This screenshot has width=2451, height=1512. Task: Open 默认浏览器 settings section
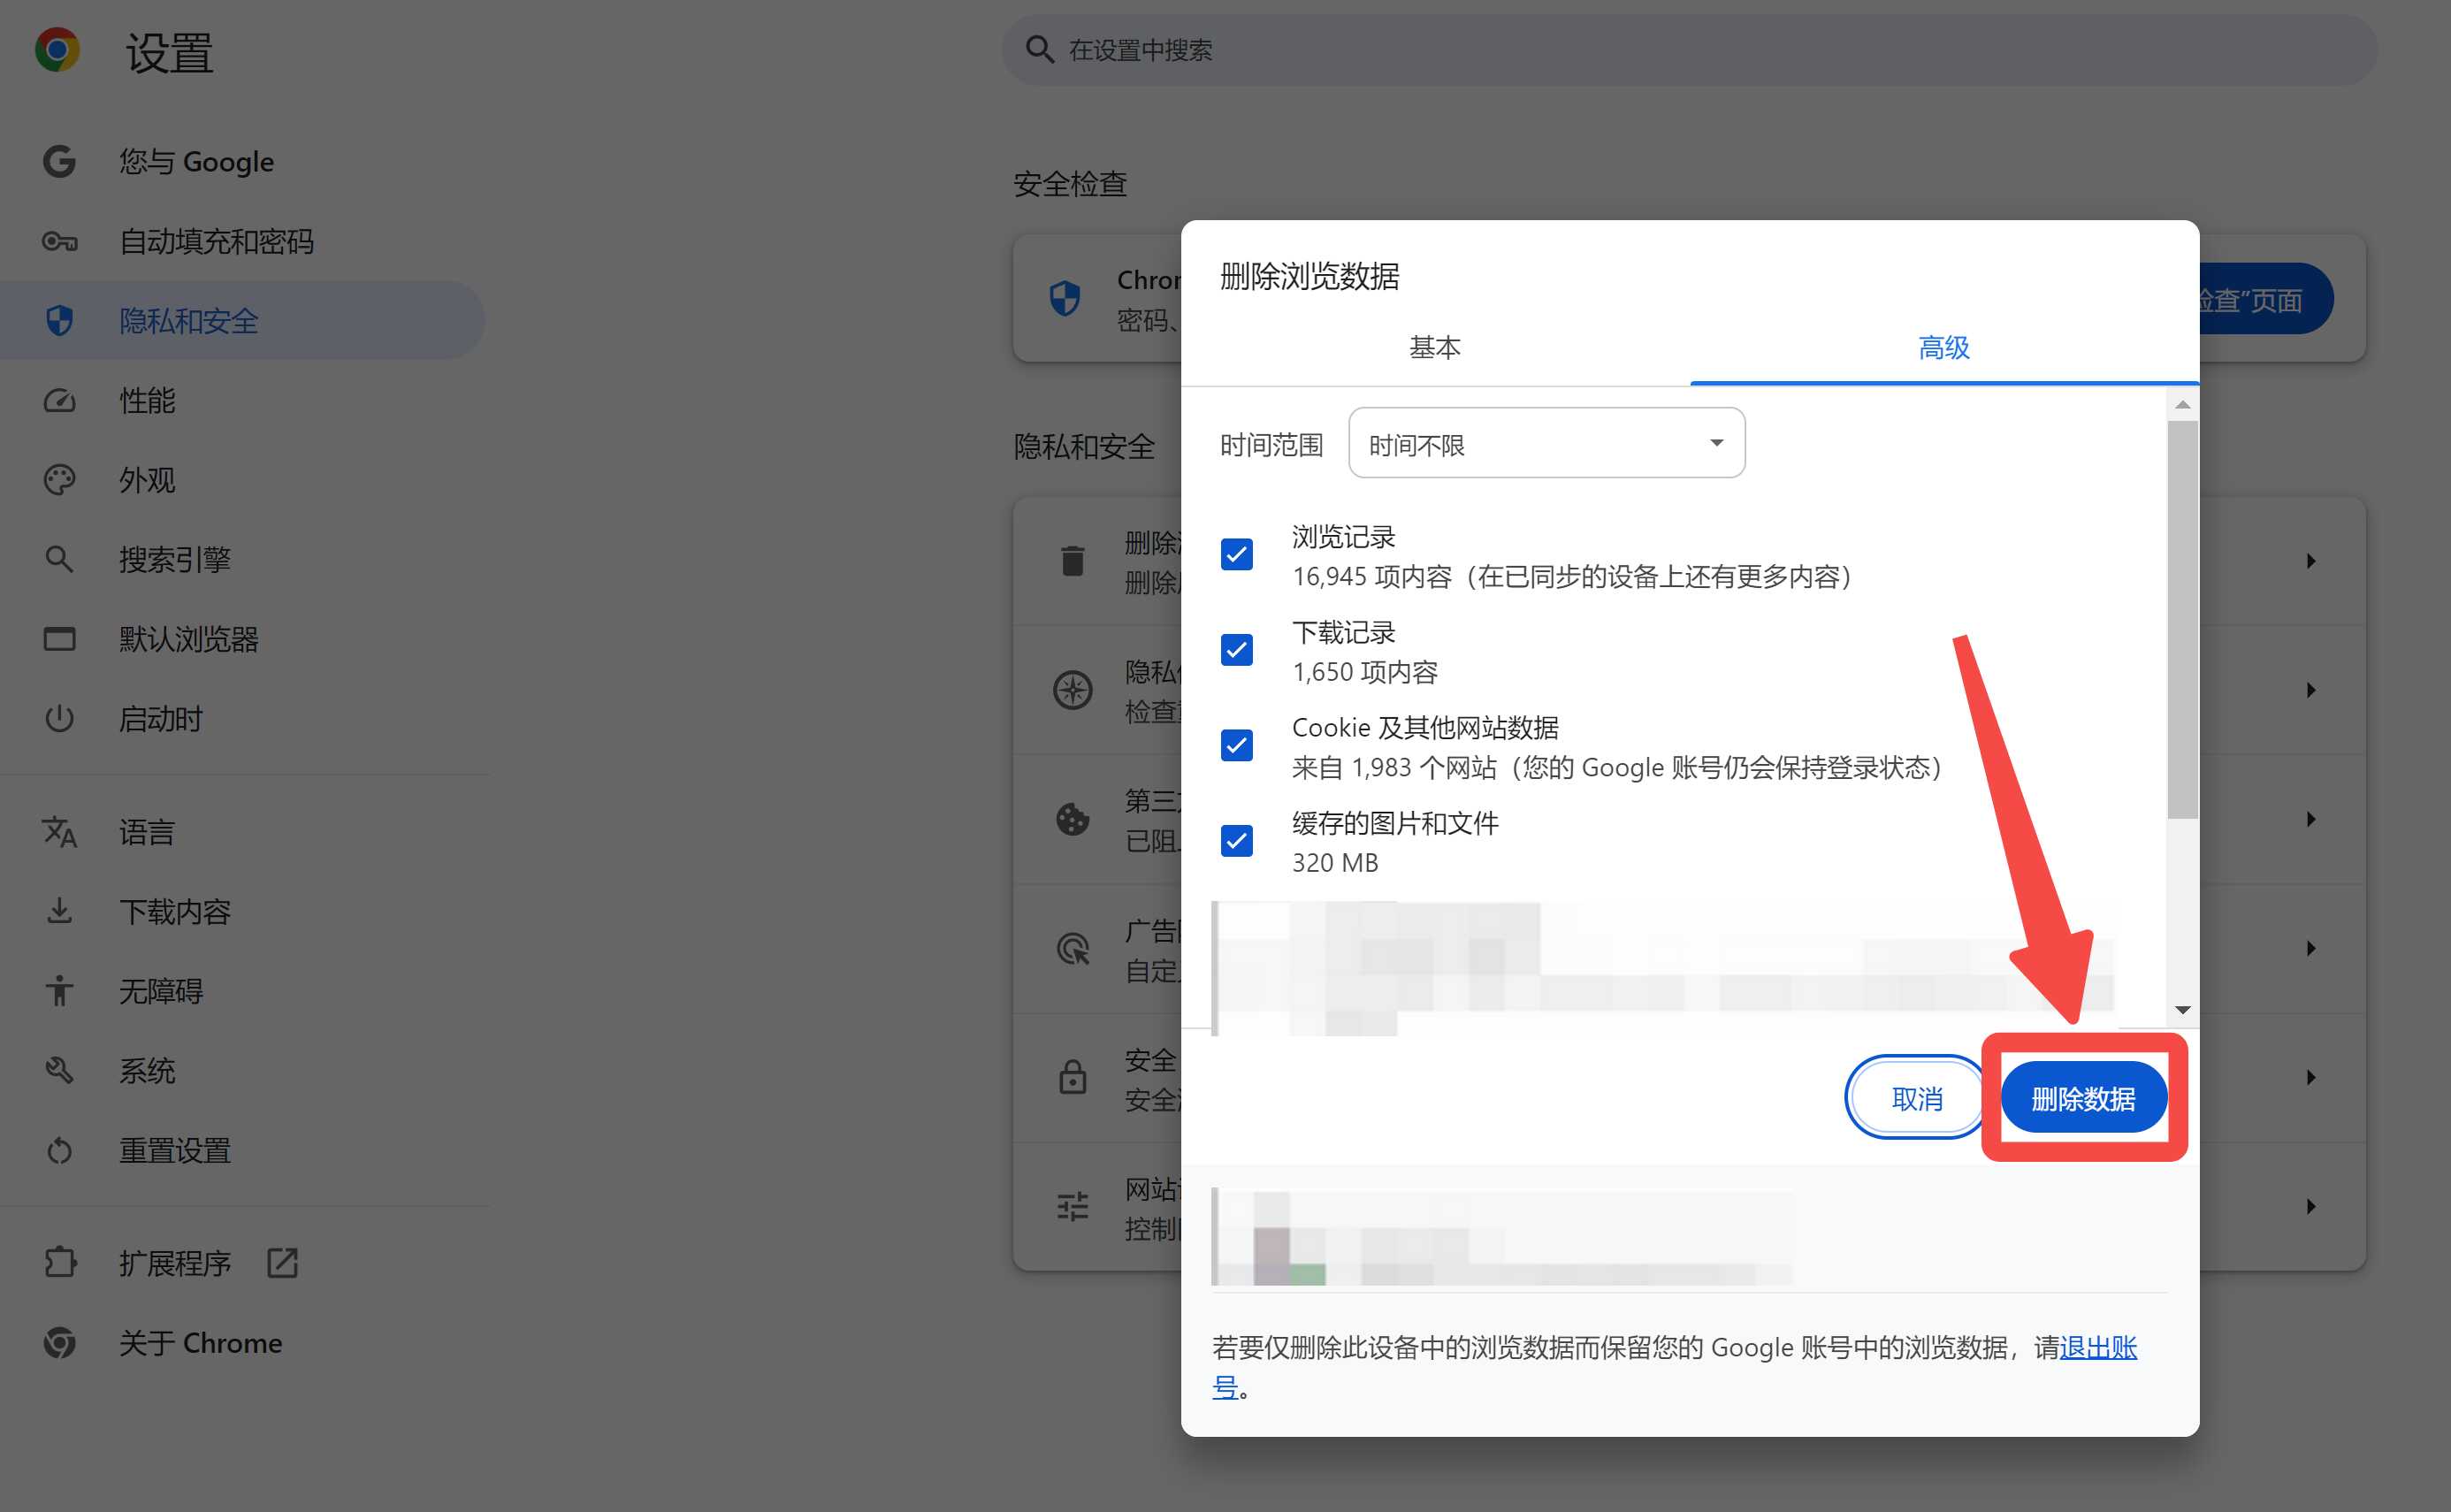point(243,639)
